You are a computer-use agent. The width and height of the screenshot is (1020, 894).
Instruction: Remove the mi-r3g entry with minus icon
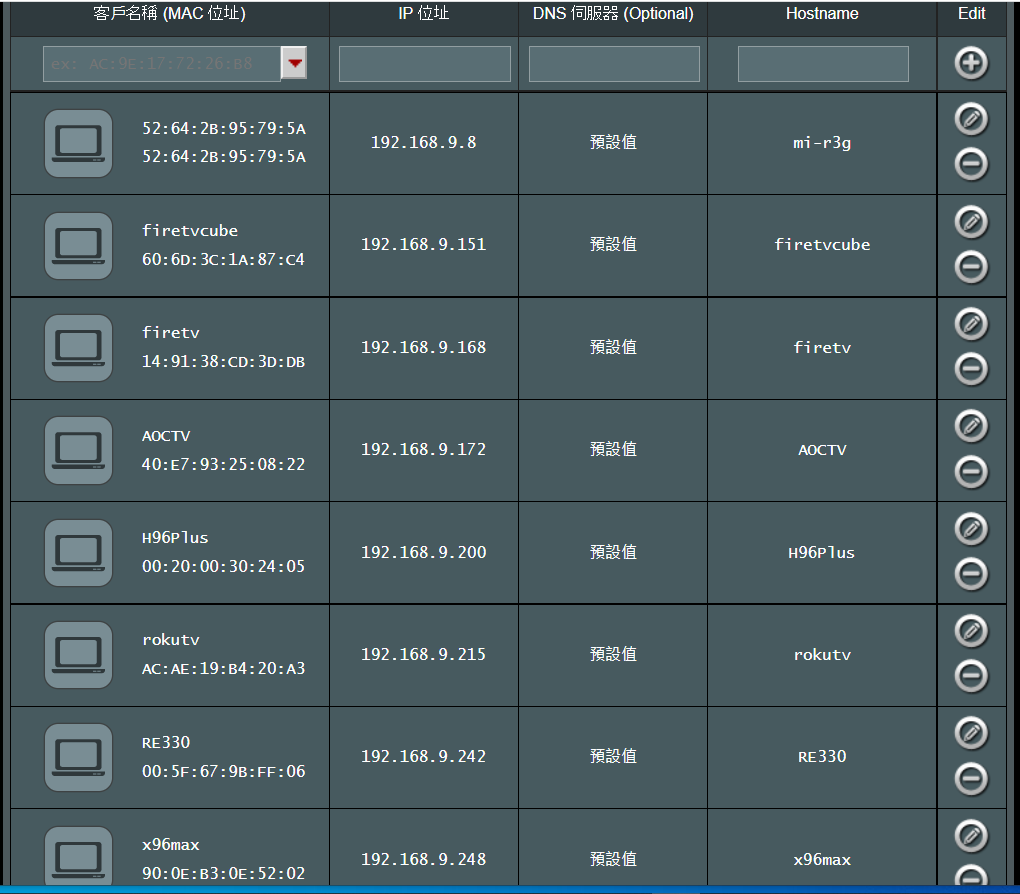(x=971, y=163)
